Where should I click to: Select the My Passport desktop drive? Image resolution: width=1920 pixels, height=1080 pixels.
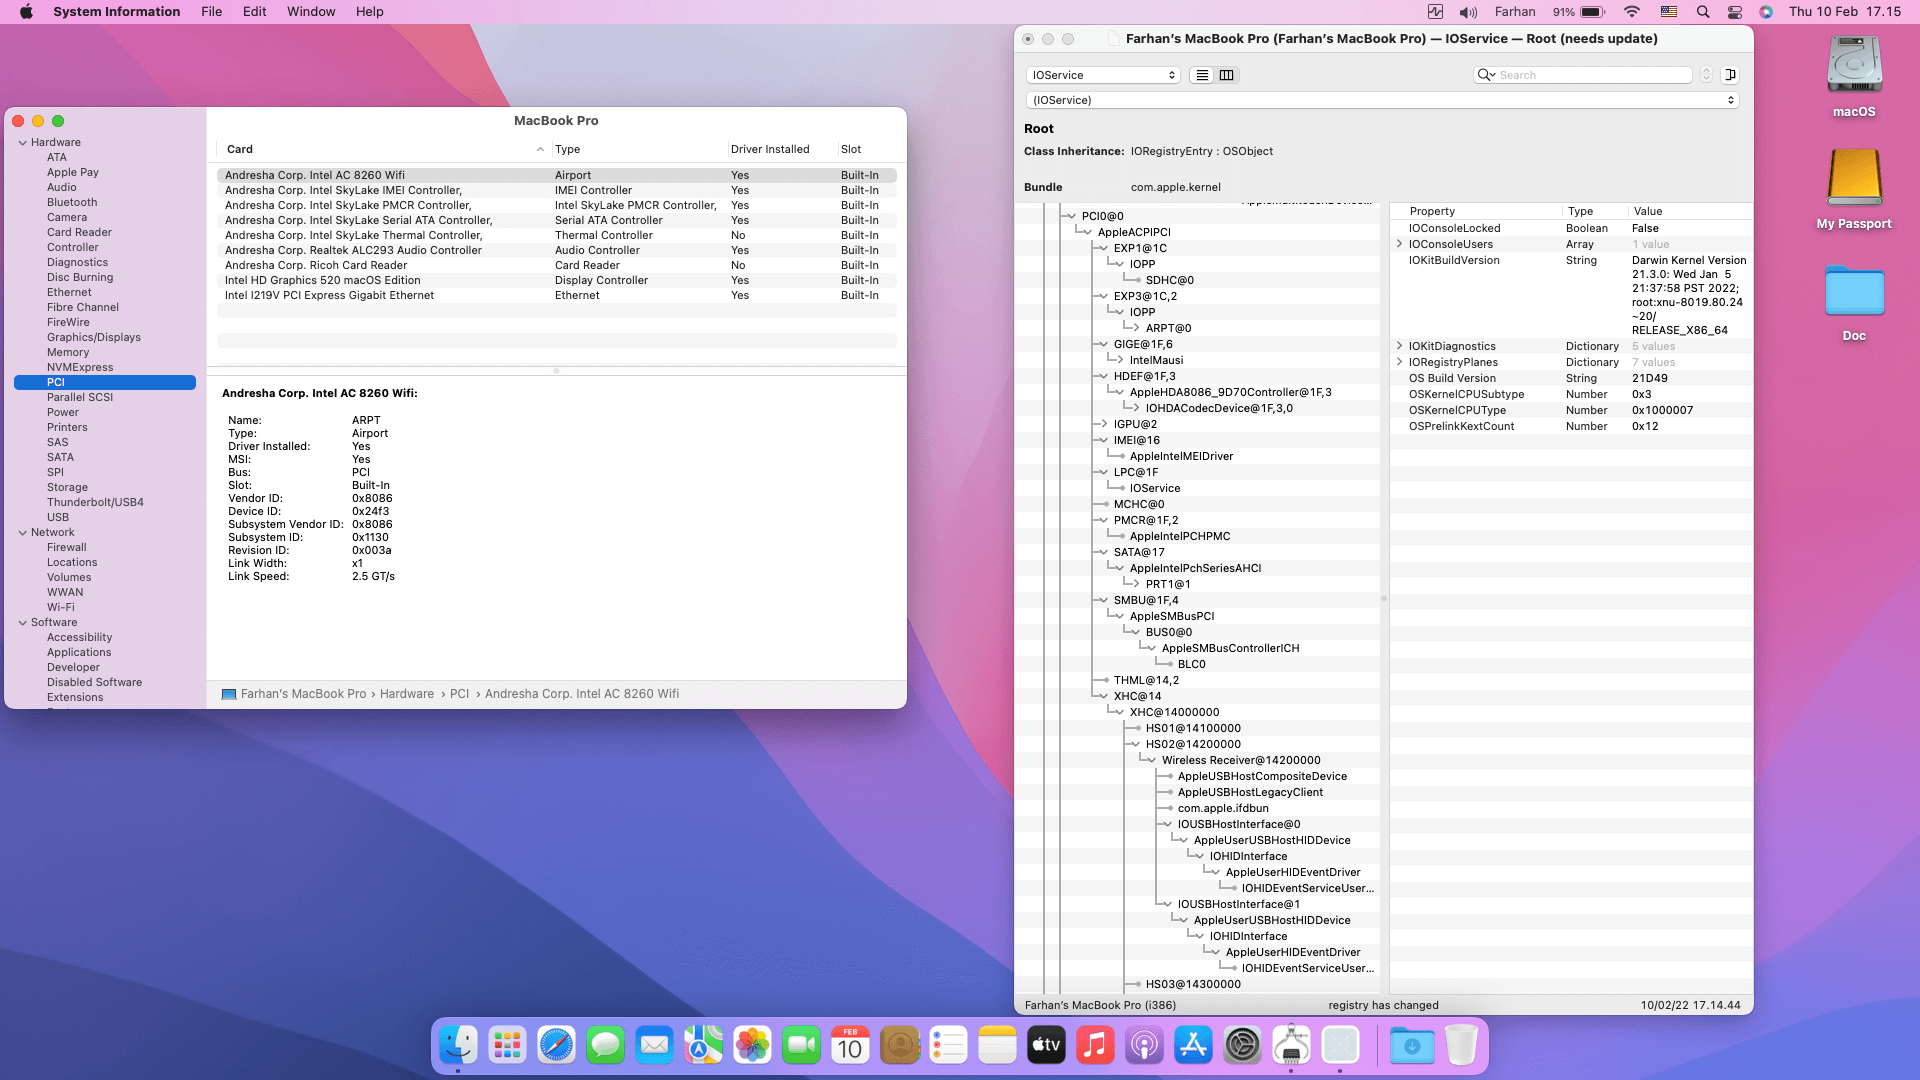pos(1854,190)
